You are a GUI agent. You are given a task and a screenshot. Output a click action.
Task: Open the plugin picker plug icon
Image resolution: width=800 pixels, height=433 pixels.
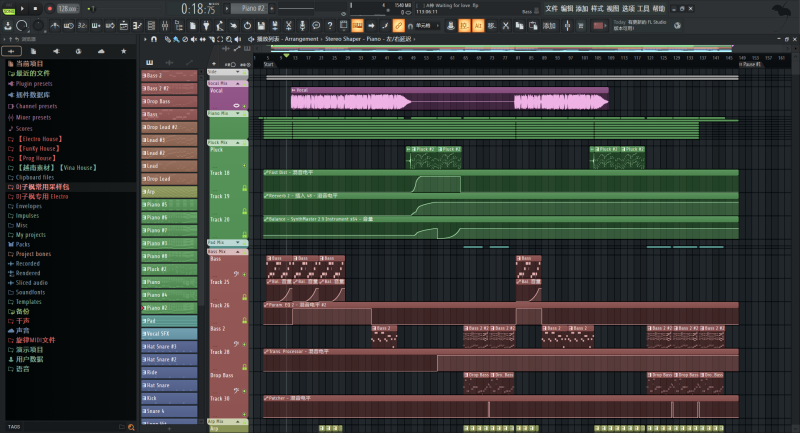[x=206, y=26]
